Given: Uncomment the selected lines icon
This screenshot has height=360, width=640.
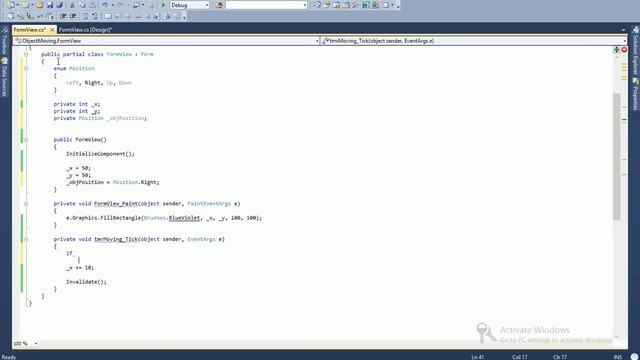Looking at the screenshot, I should (95, 16).
